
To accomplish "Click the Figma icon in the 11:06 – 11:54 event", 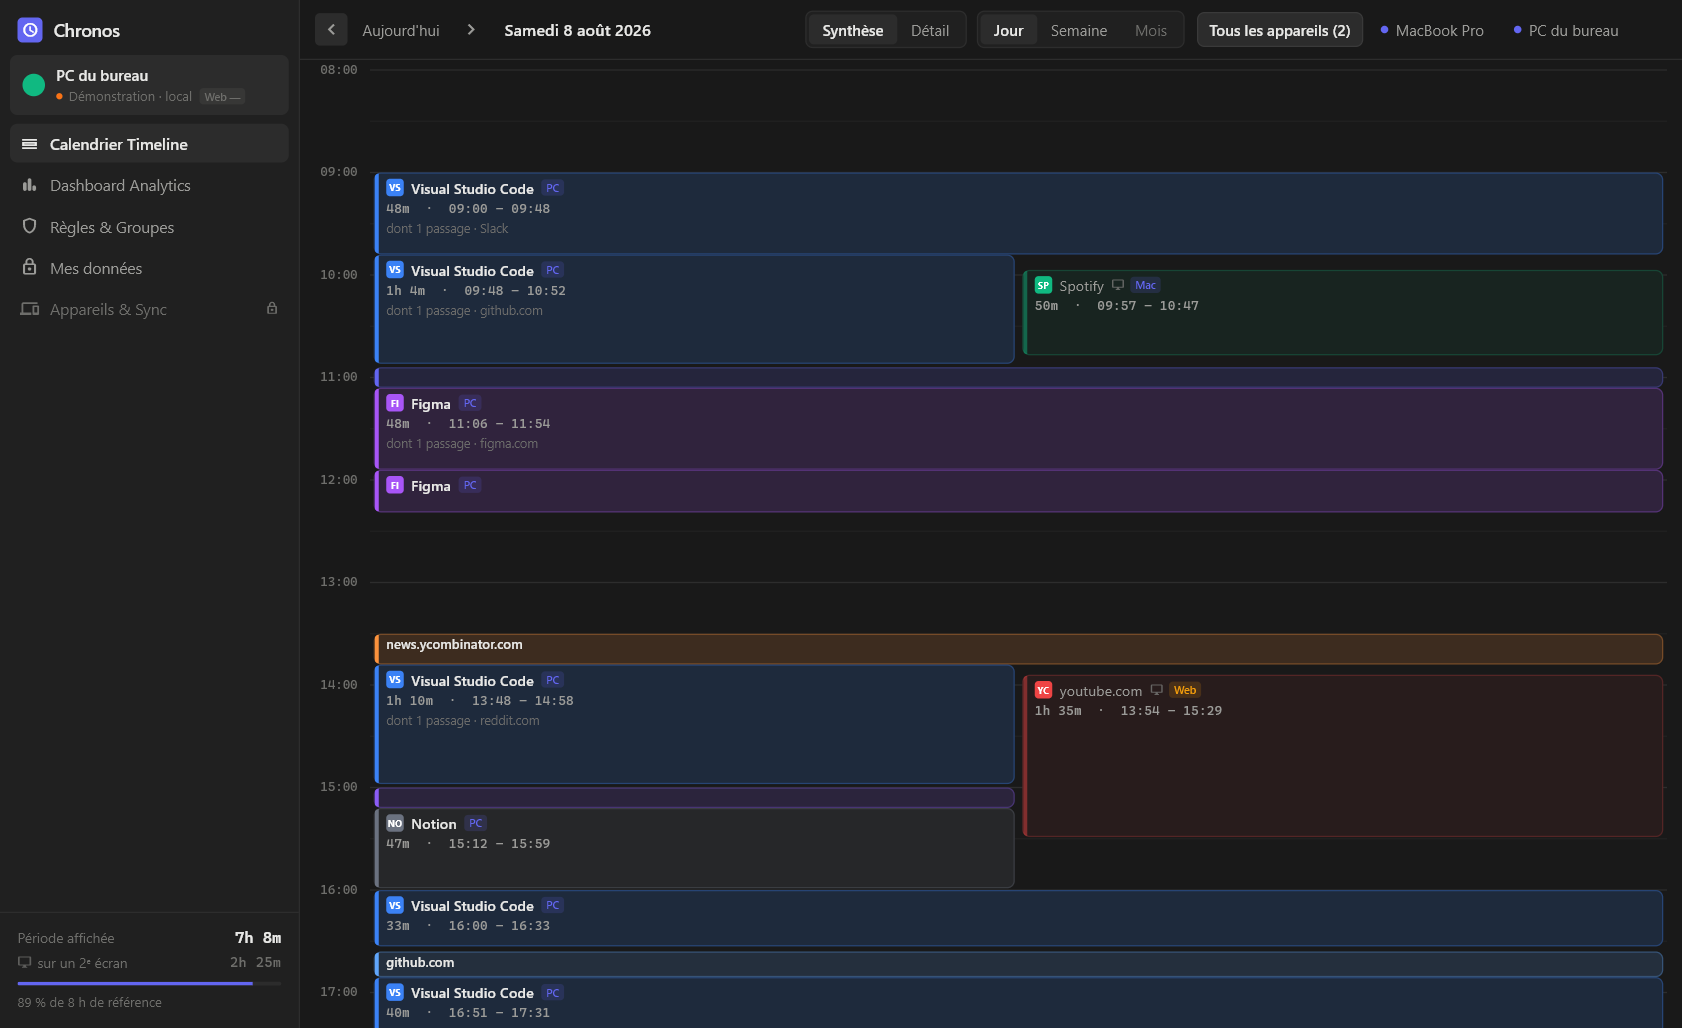I will 395,403.
